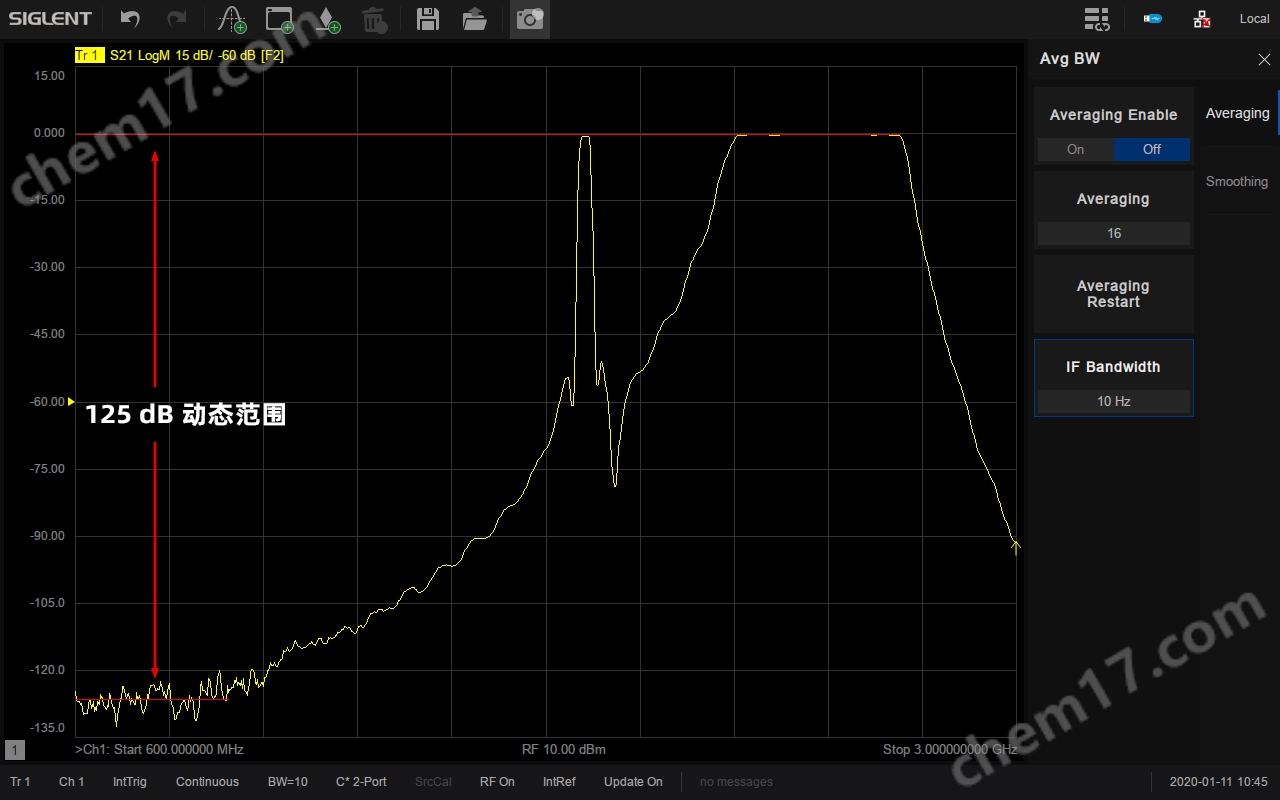Click the network connection status icon

(x=1202, y=19)
